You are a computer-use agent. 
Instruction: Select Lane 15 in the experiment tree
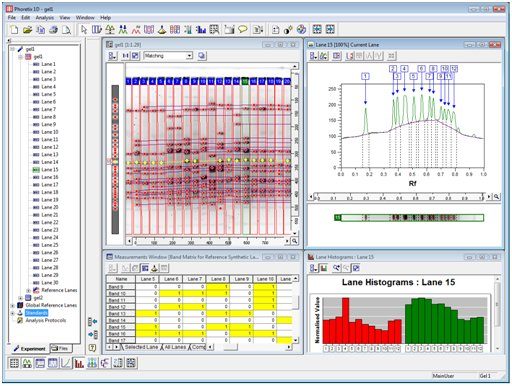pos(50,169)
